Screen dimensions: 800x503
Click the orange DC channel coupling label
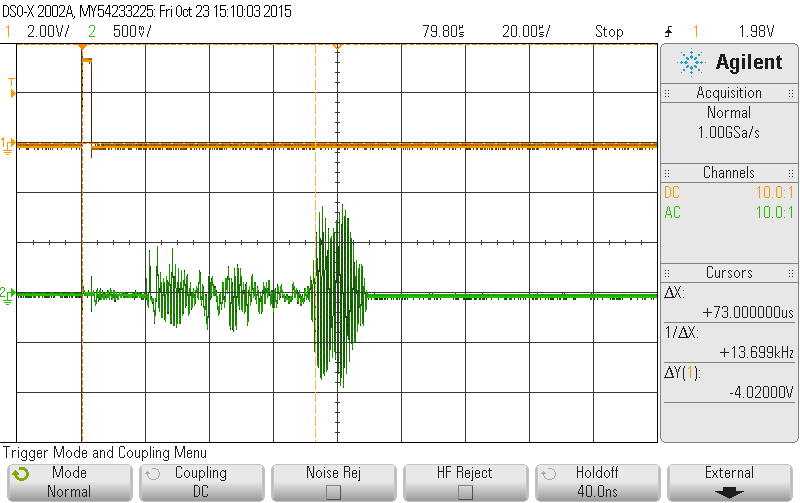pyautogui.click(x=672, y=192)
